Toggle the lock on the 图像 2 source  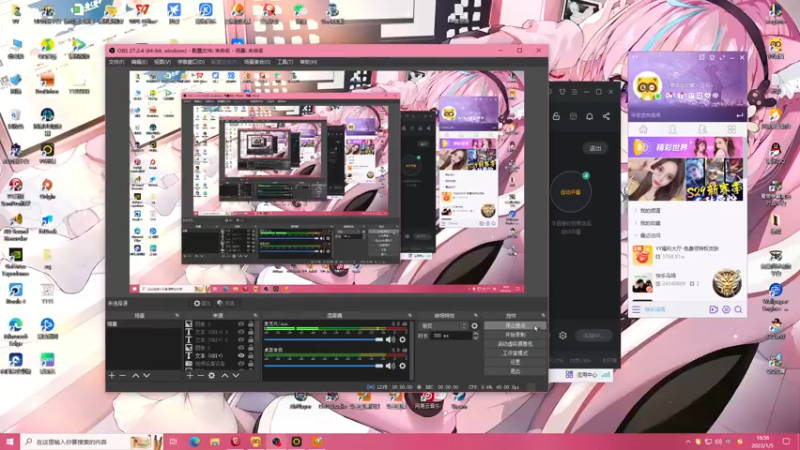(251, 347)
